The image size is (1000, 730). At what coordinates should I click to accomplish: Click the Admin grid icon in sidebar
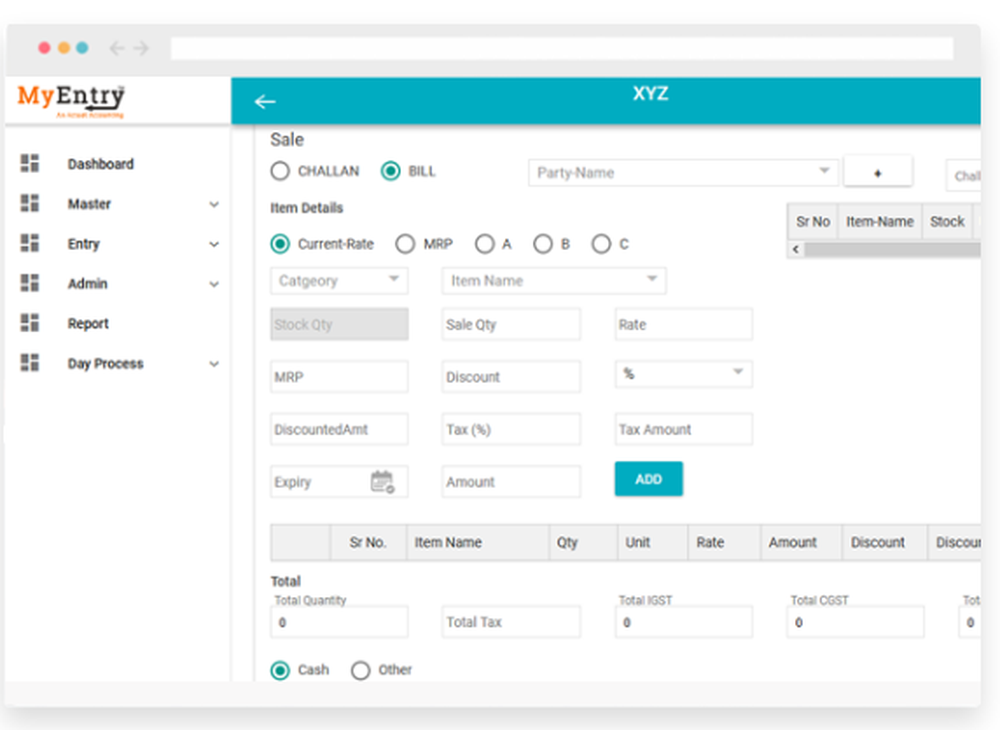pyautogui.click(x=30, y=284)
